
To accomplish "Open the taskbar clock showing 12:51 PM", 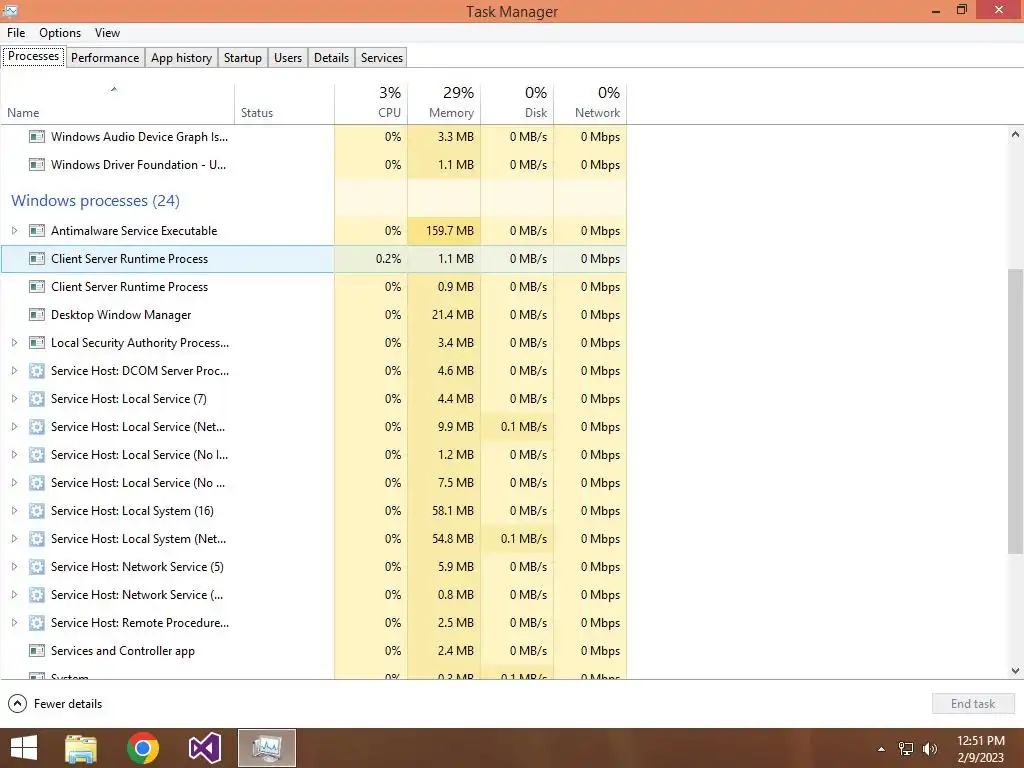I will [980, 749].
